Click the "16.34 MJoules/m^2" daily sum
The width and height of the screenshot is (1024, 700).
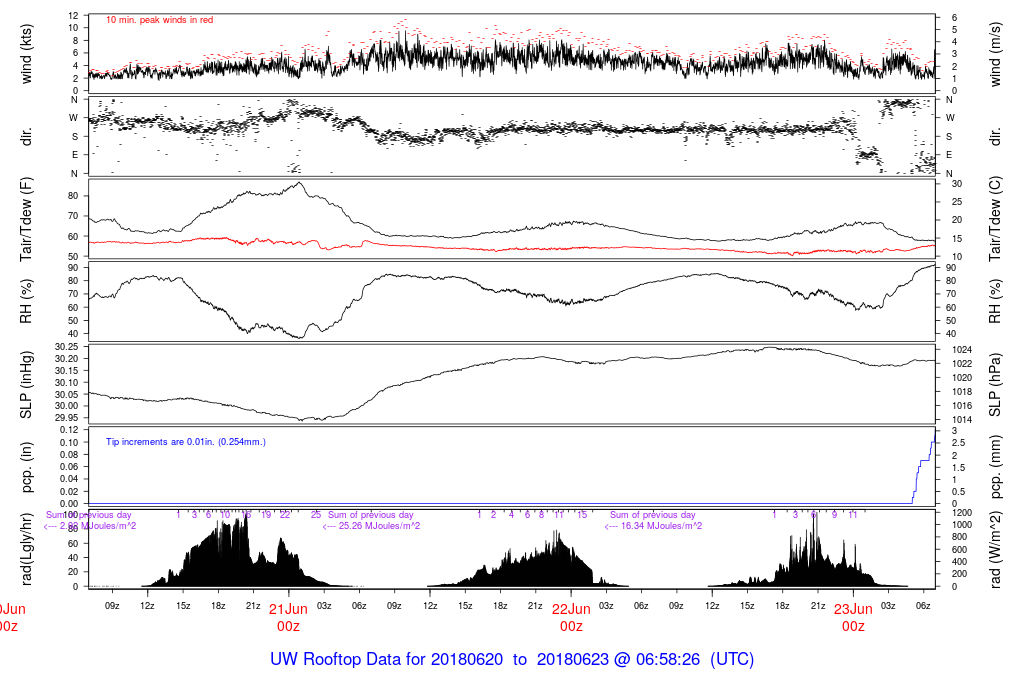click(x=664, y=526)
